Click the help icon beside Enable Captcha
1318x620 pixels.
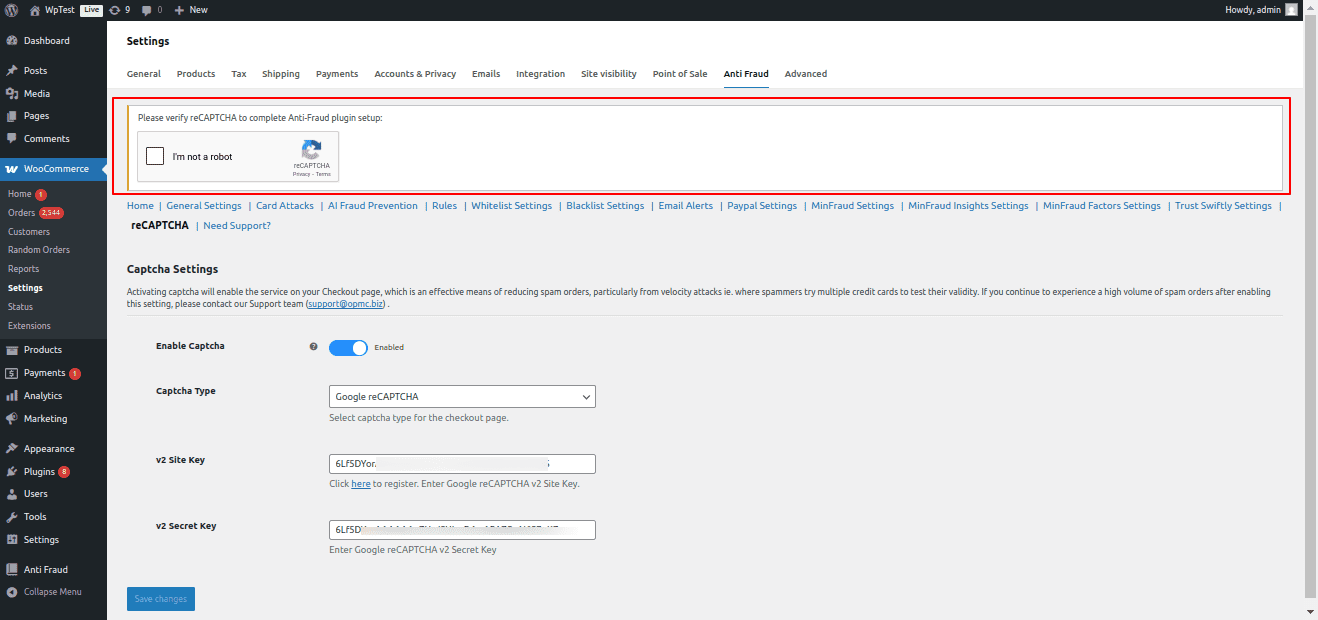313,347
